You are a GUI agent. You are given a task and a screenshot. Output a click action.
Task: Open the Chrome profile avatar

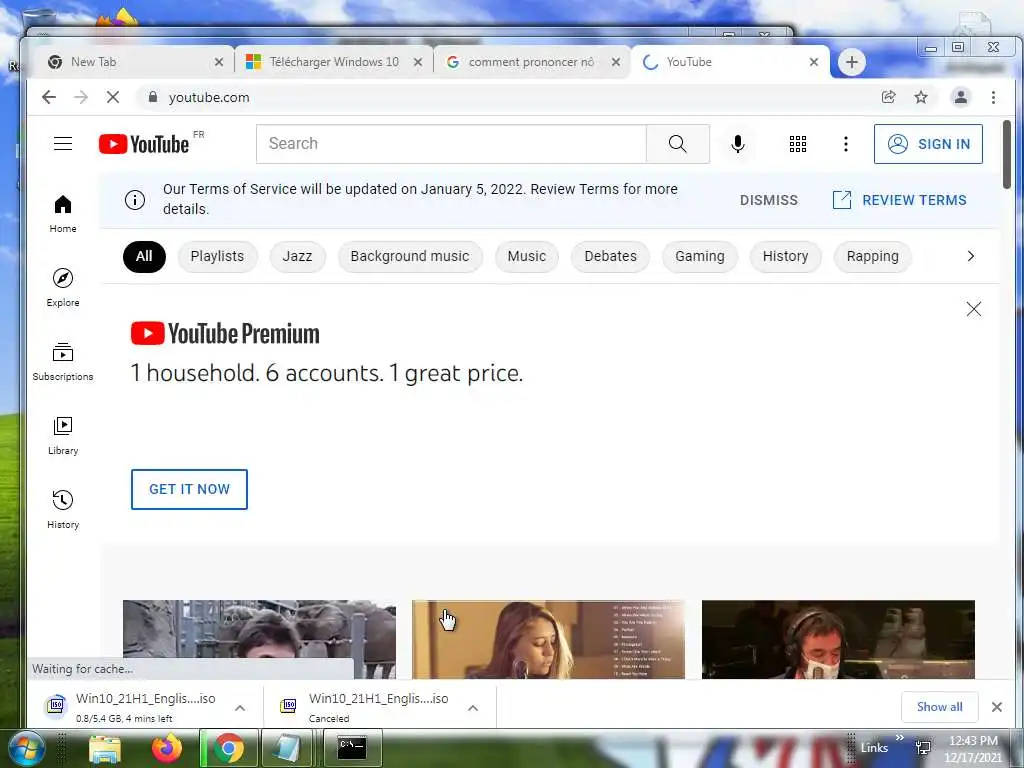click(x=961, y=97)
